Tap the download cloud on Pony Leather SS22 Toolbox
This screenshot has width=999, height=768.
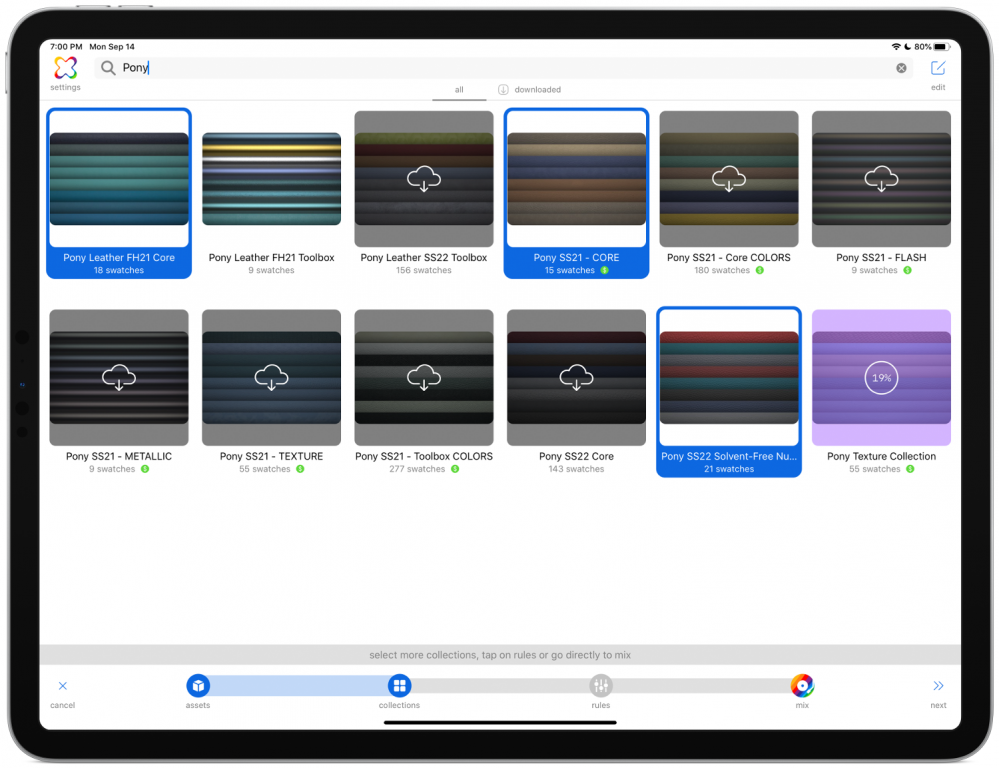[x=423, y=178]
